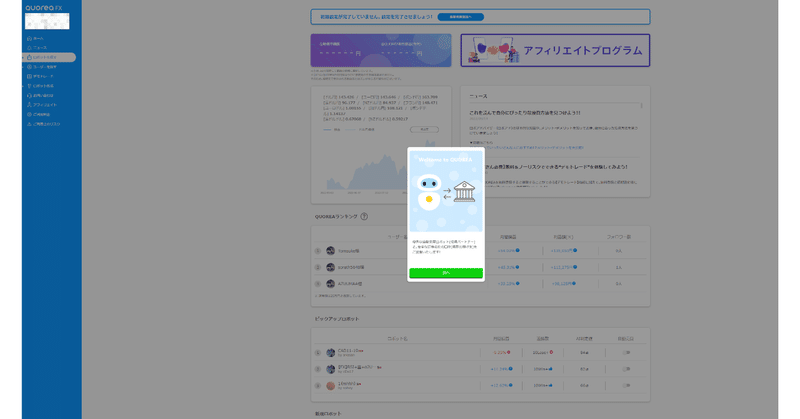The height and width of the screenshot is (419, 800).
Task: Click info icon beside first-ranked user's monthly return
Action: (517, 251)
